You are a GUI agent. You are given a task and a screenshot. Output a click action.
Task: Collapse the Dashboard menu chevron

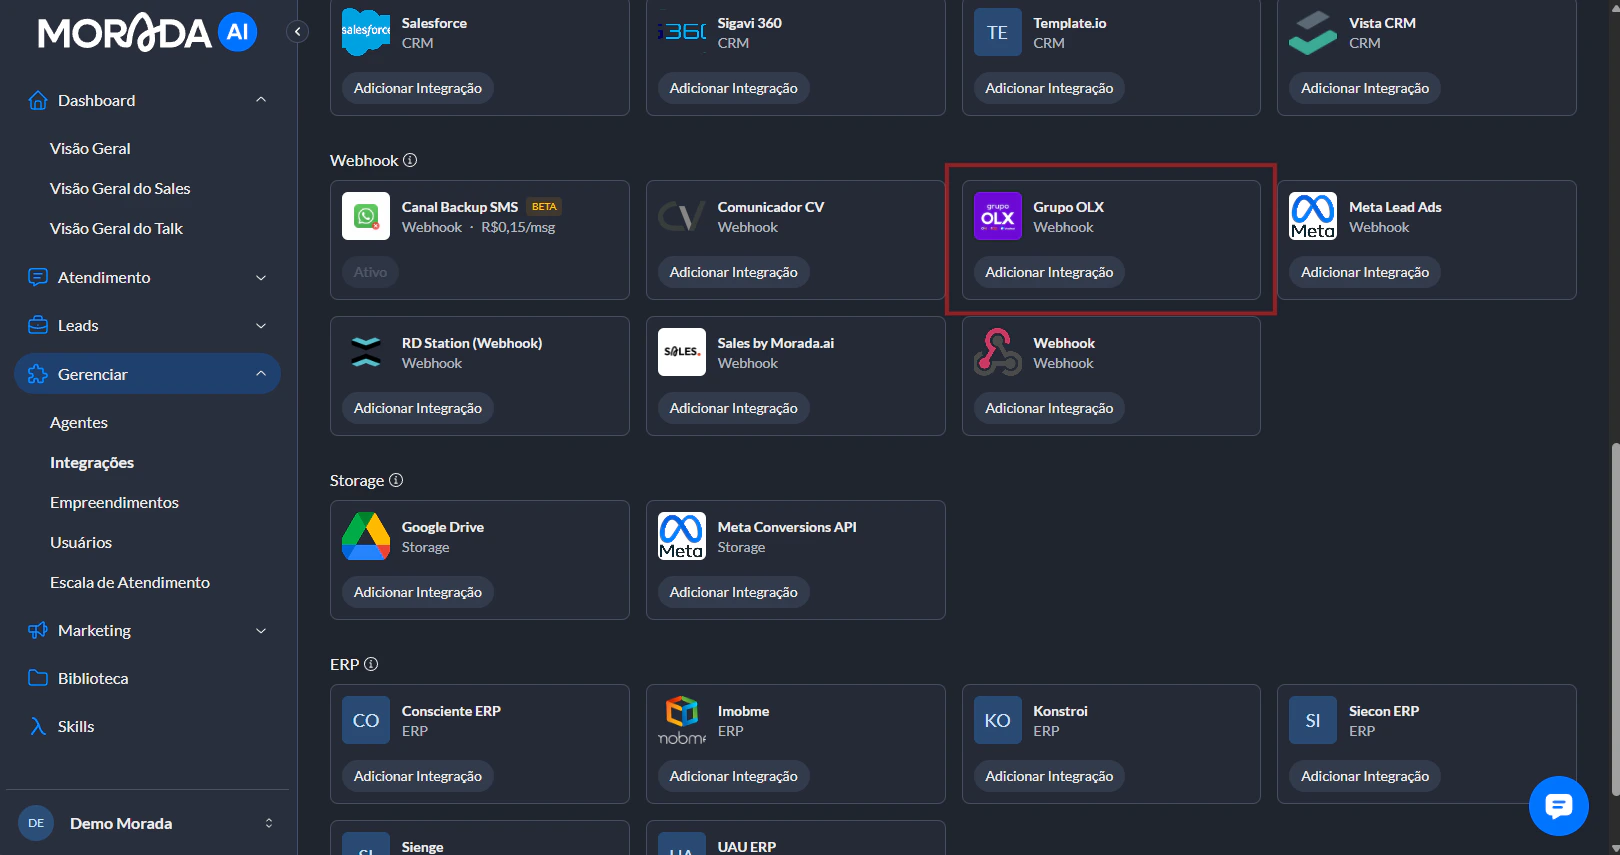[261, 100]
